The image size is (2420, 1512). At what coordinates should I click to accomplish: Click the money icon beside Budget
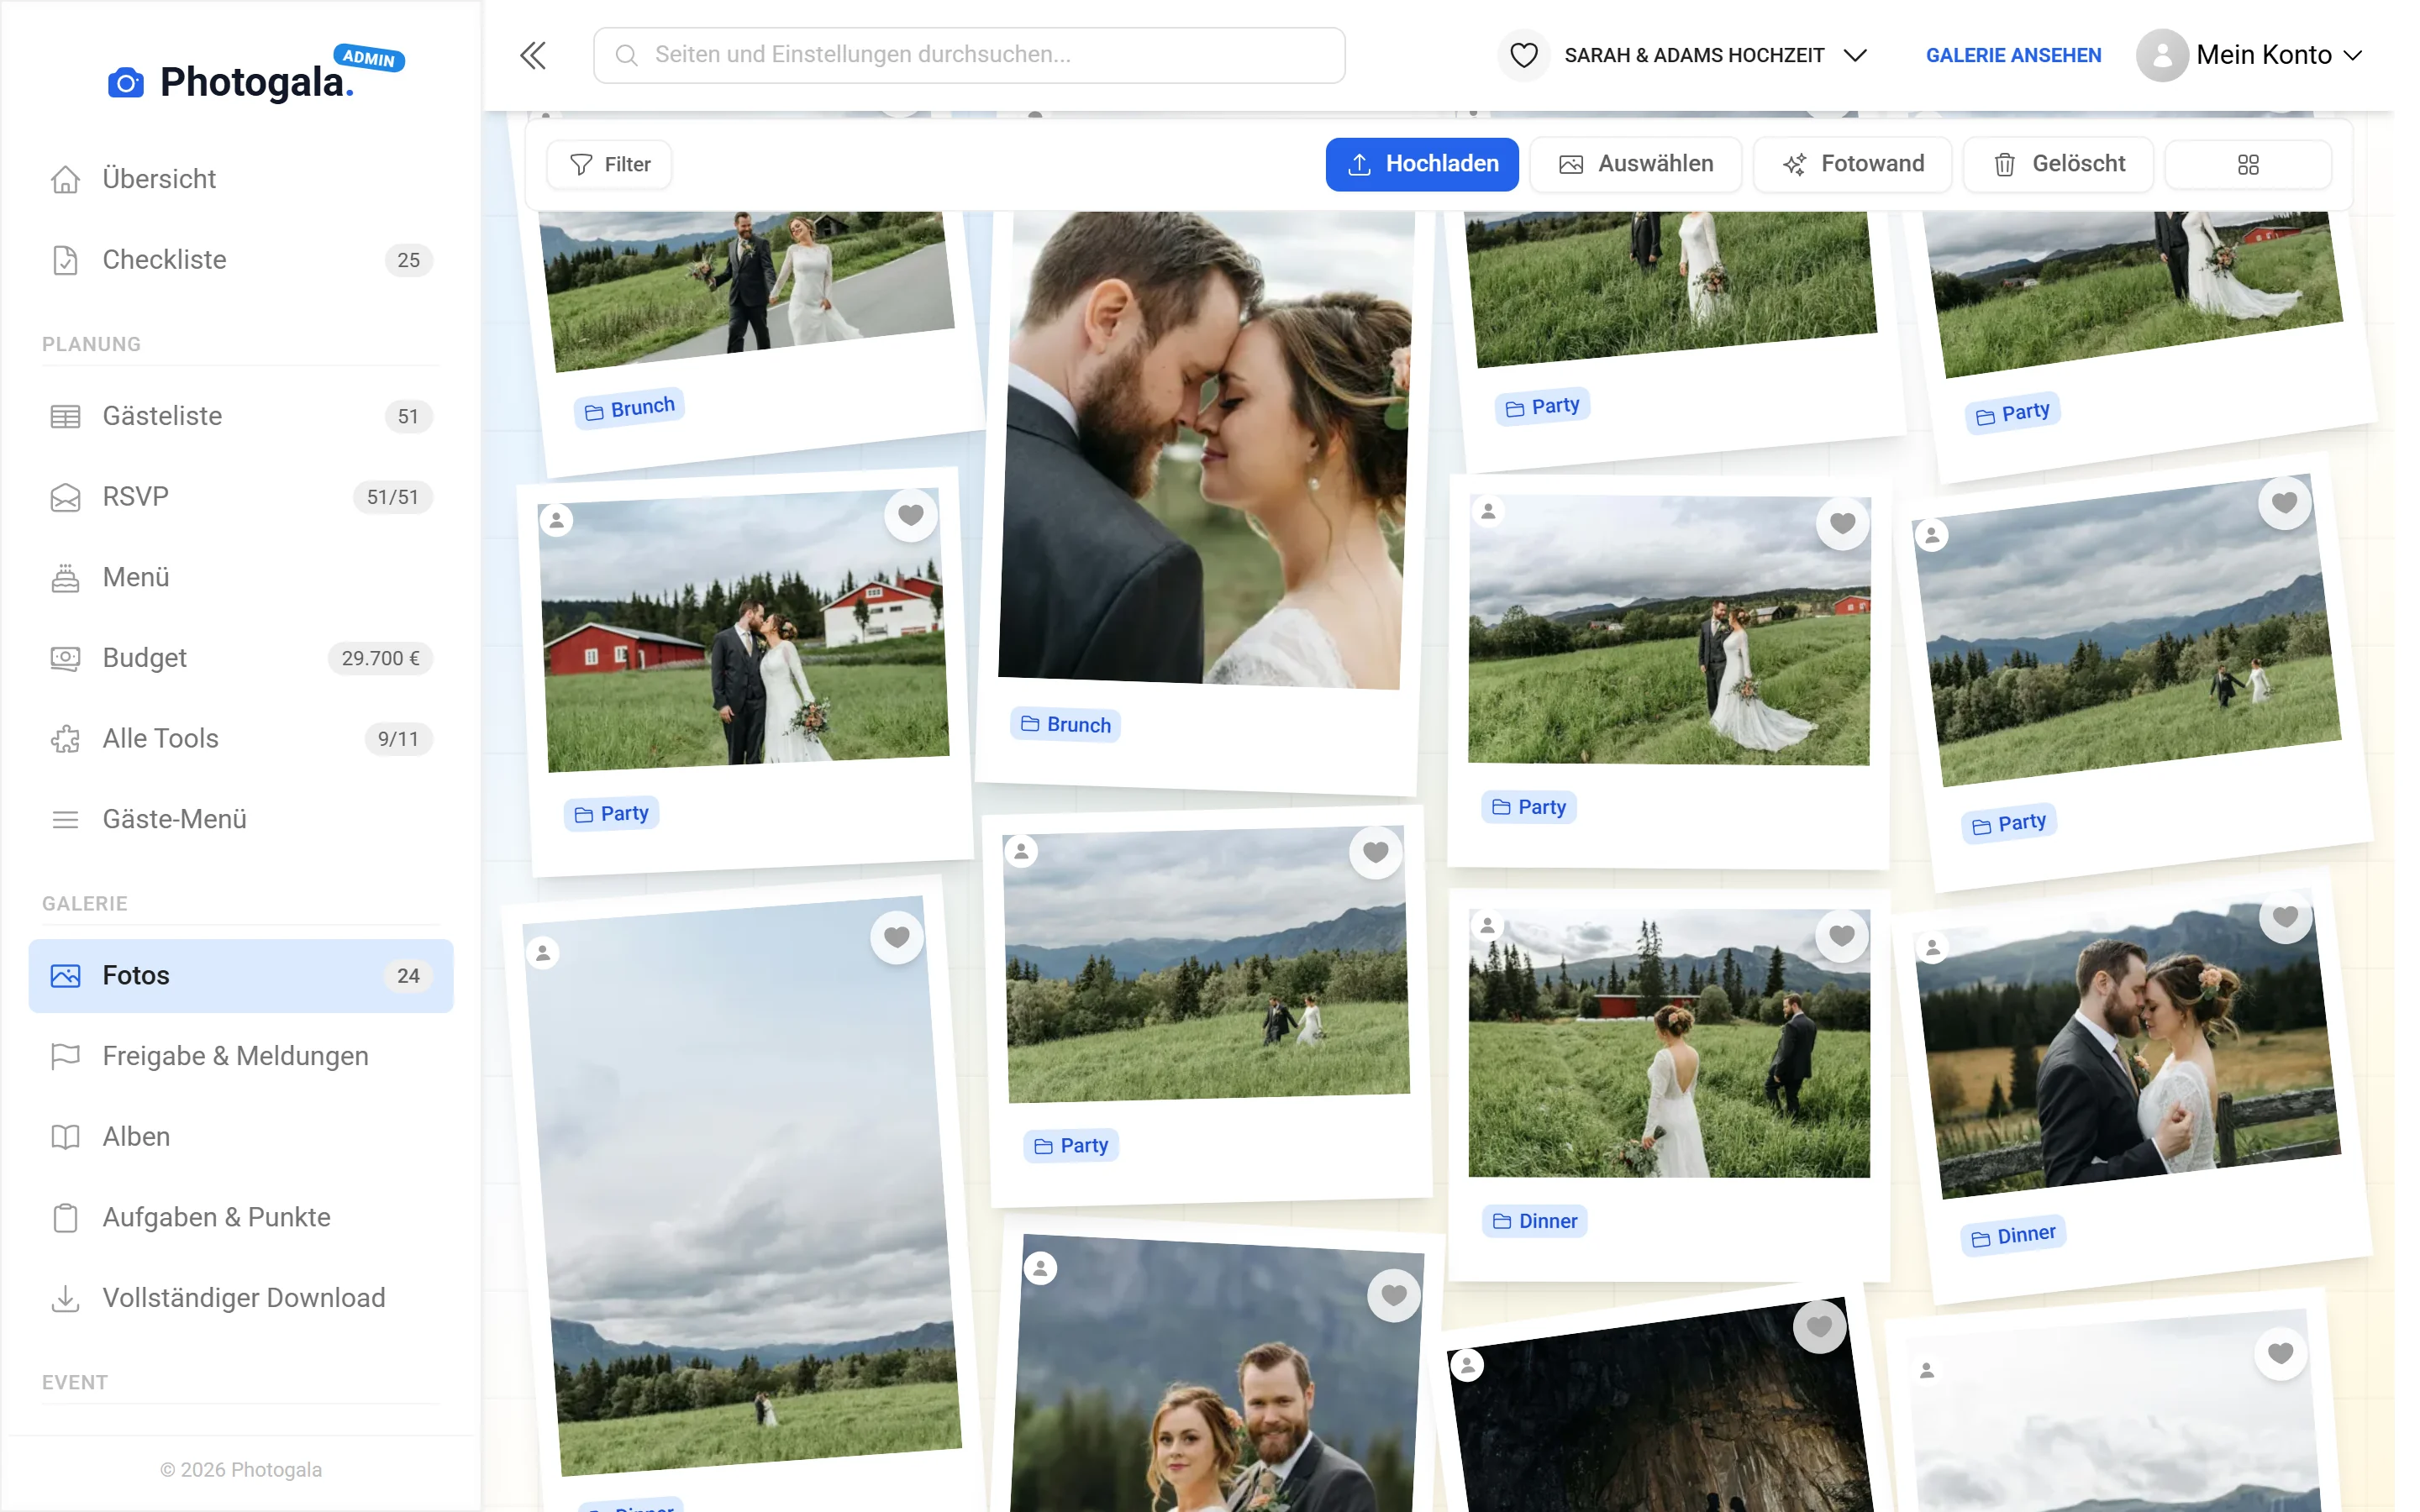tap(65, 658)
